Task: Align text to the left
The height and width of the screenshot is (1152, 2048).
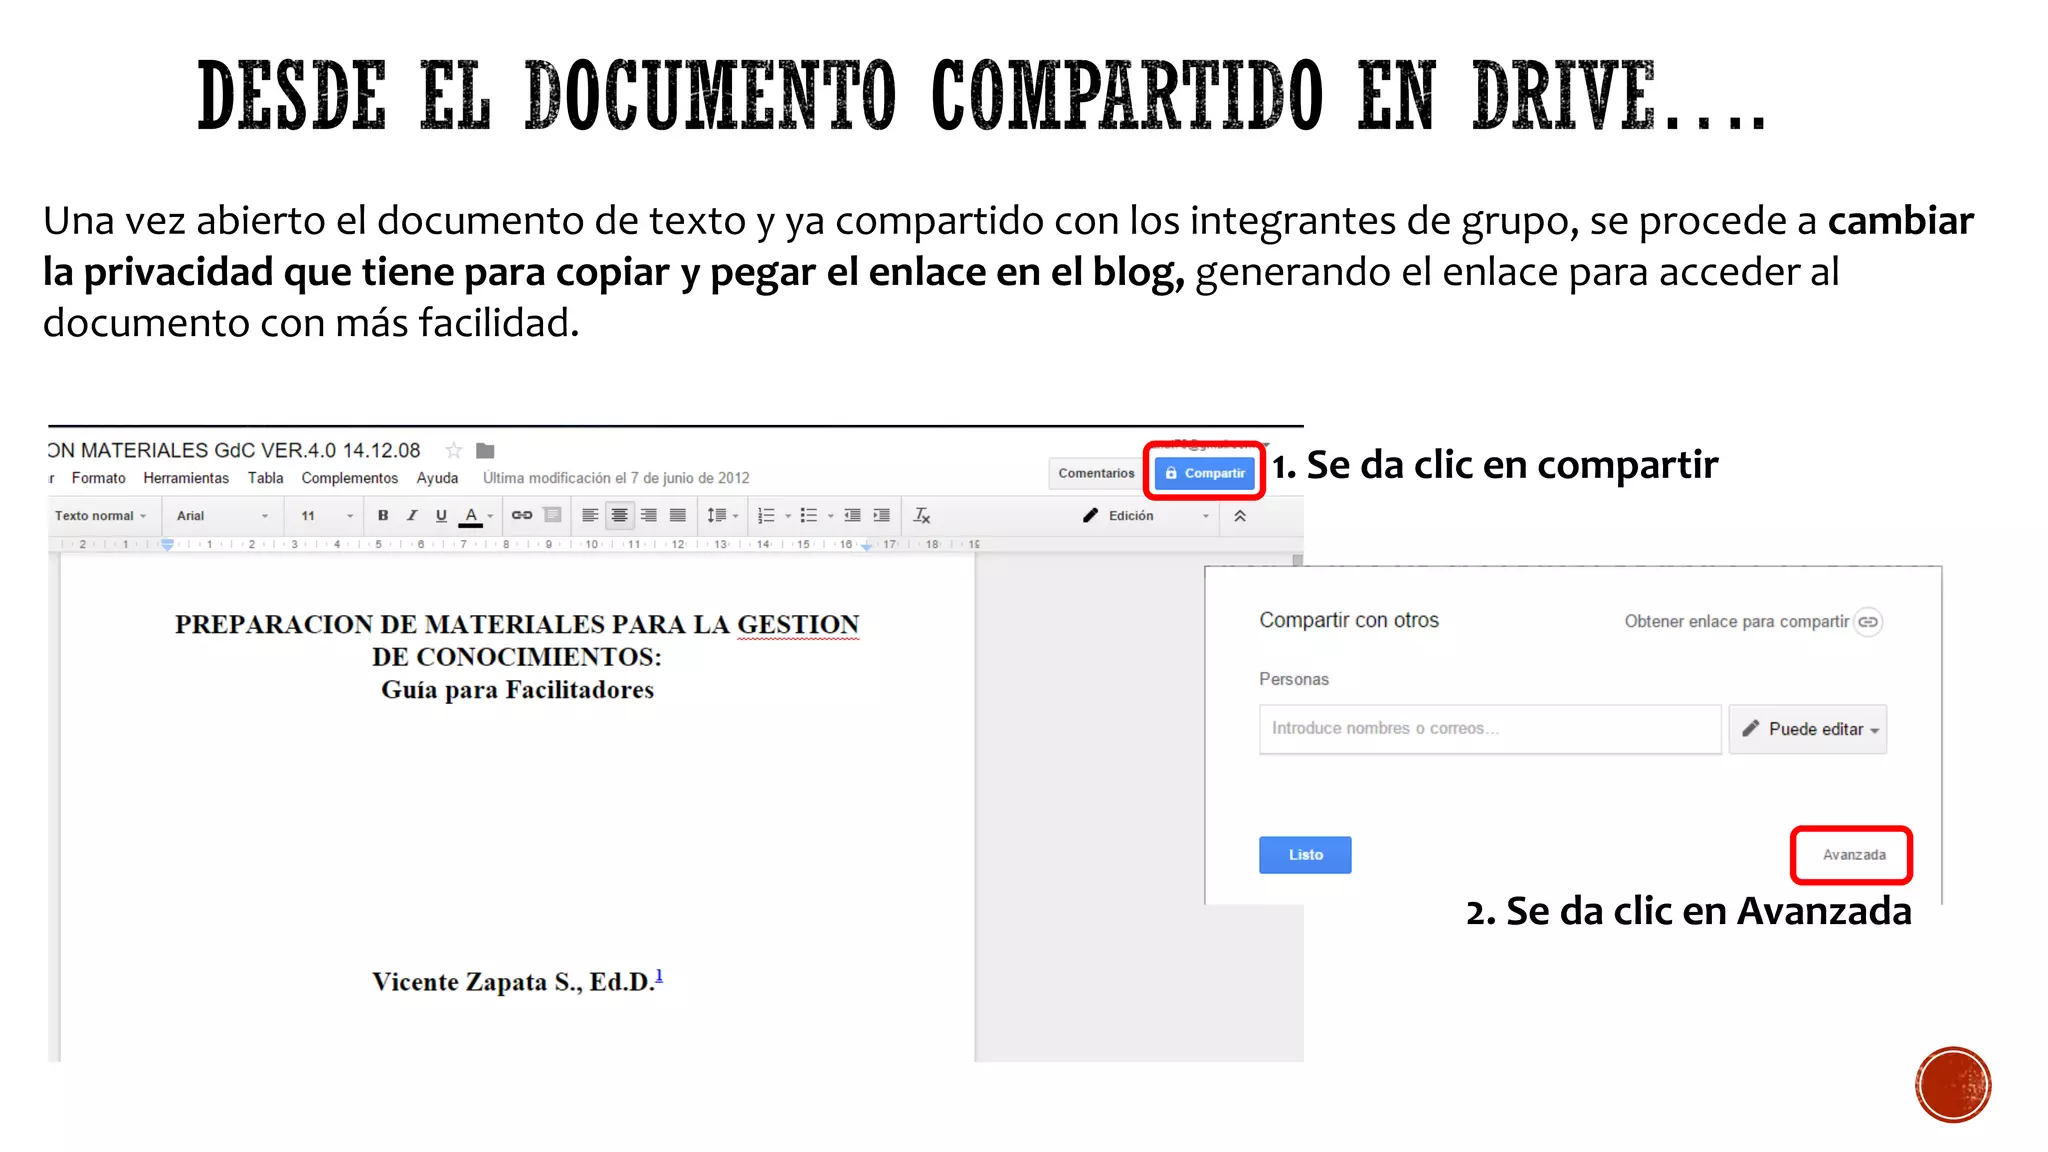Action: coord(590,516)
